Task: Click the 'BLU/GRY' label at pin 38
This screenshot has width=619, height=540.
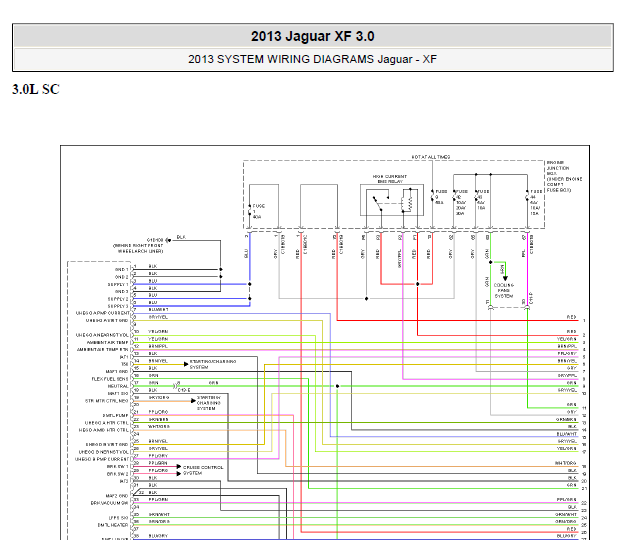Action: [158, 536]
